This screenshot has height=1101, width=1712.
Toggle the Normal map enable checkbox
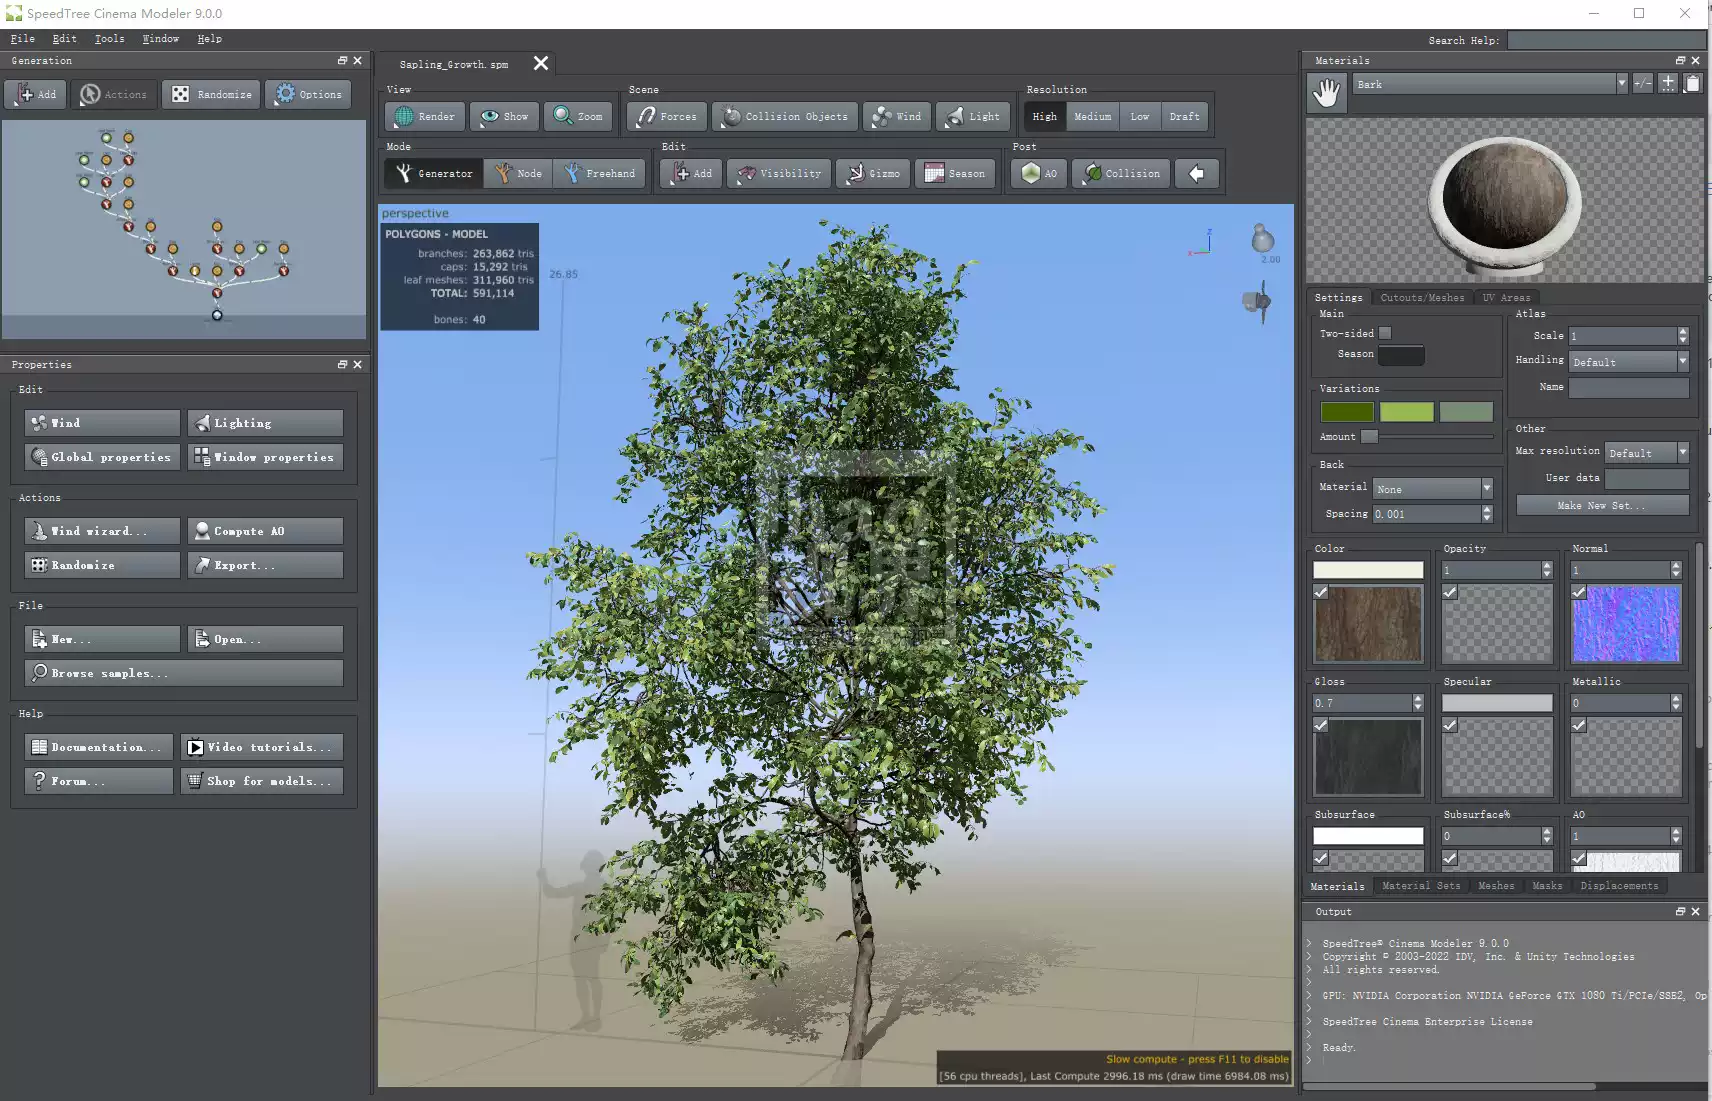pyautogui.click(x=1578, y=592)
